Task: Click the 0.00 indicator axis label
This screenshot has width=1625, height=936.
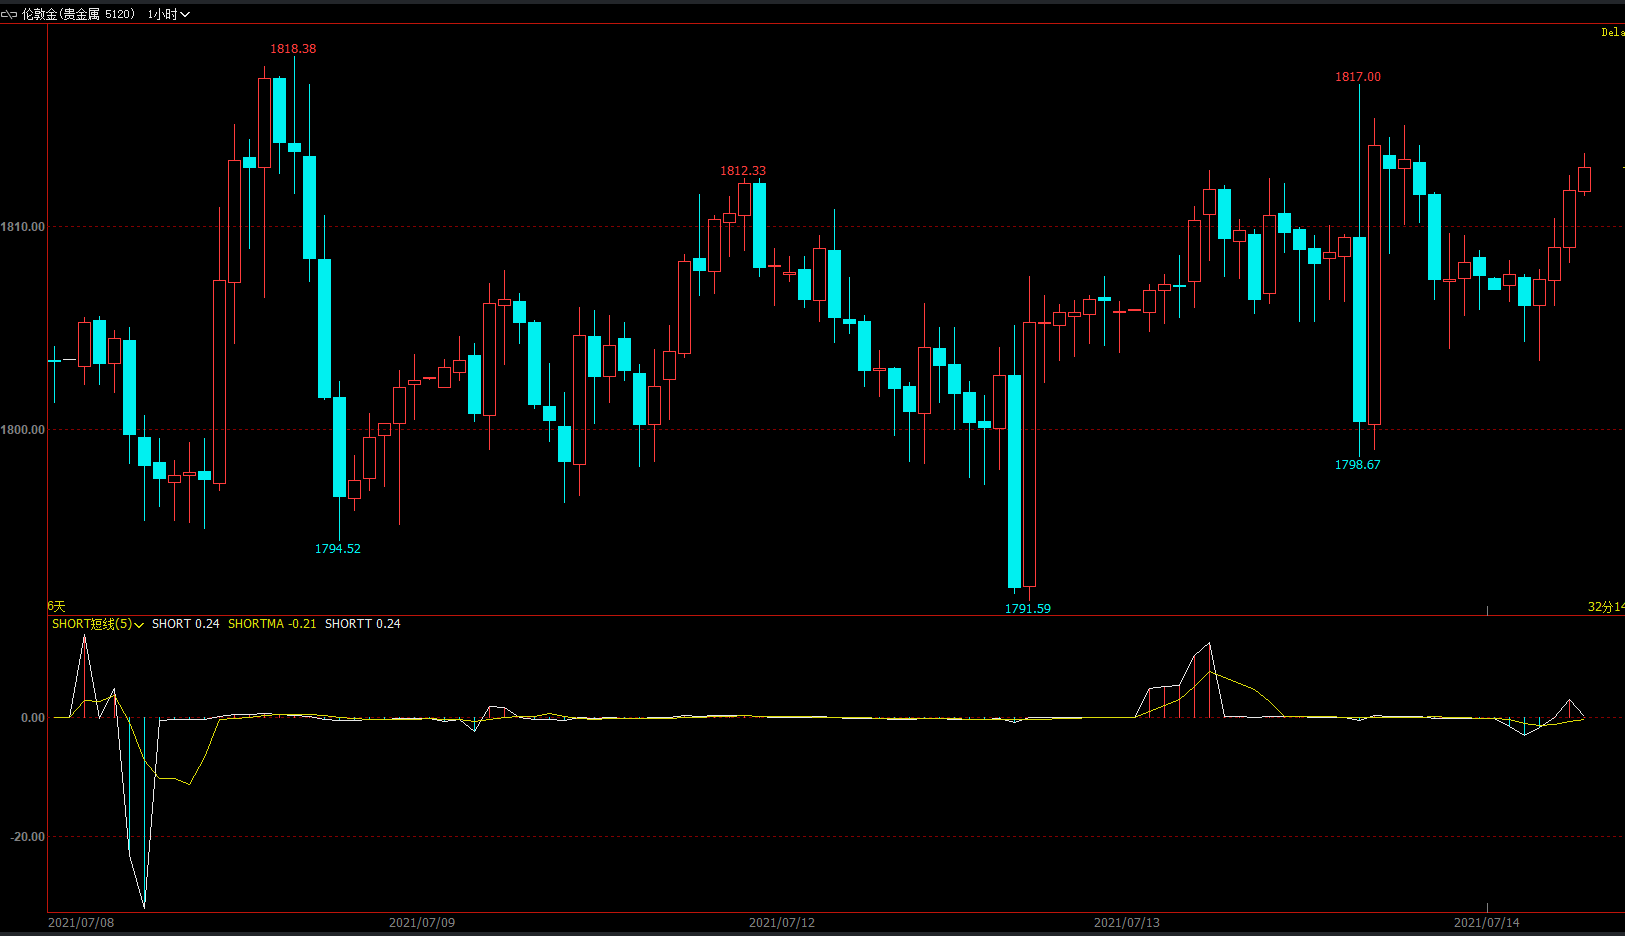Action: 33,718
